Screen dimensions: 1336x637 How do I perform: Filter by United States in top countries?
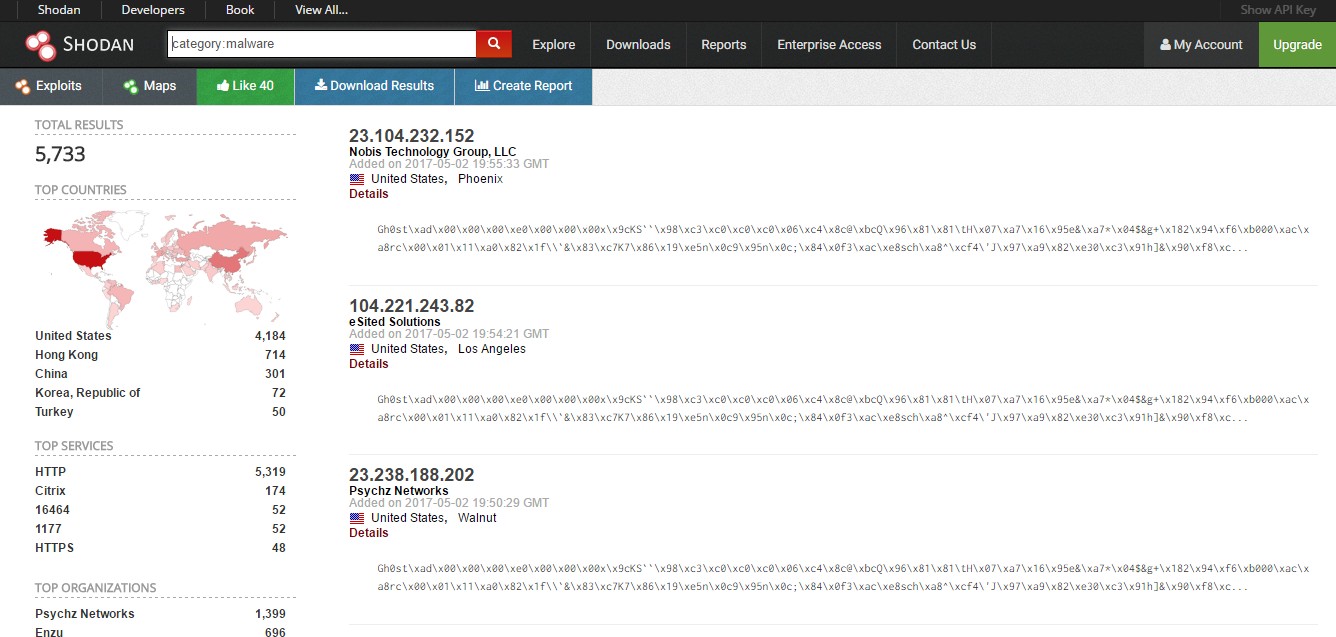tap(73, 336)
